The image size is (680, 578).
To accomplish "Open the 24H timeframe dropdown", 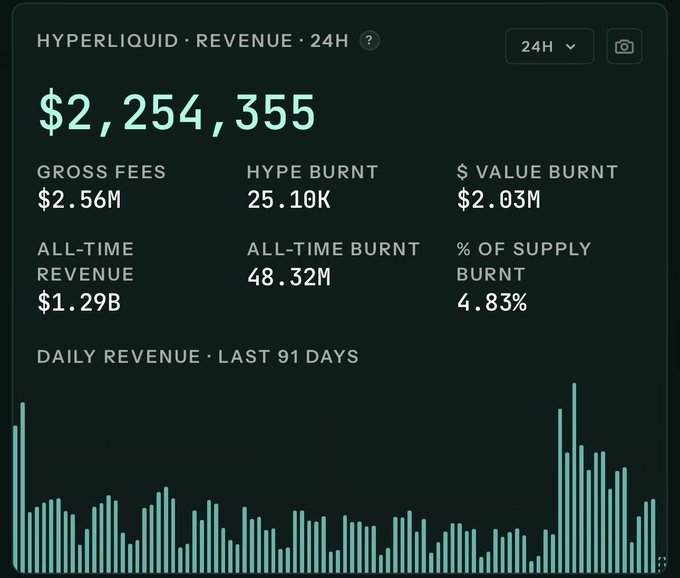I will coord(549,46).
